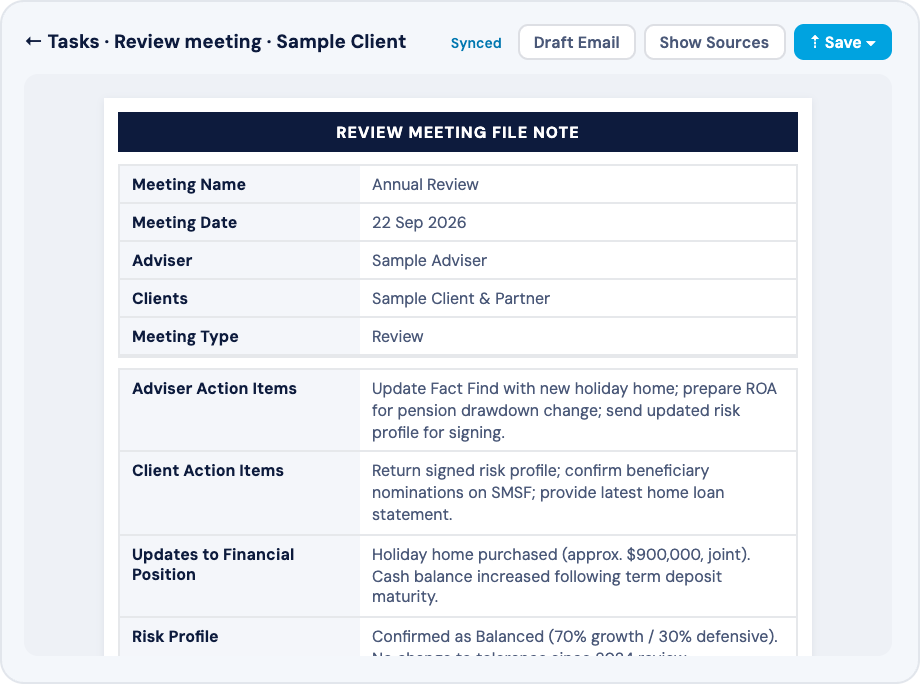The image size is (920, 684).
Task: Click the 'Meeting Name' row label
Action: tap(188, 184)
